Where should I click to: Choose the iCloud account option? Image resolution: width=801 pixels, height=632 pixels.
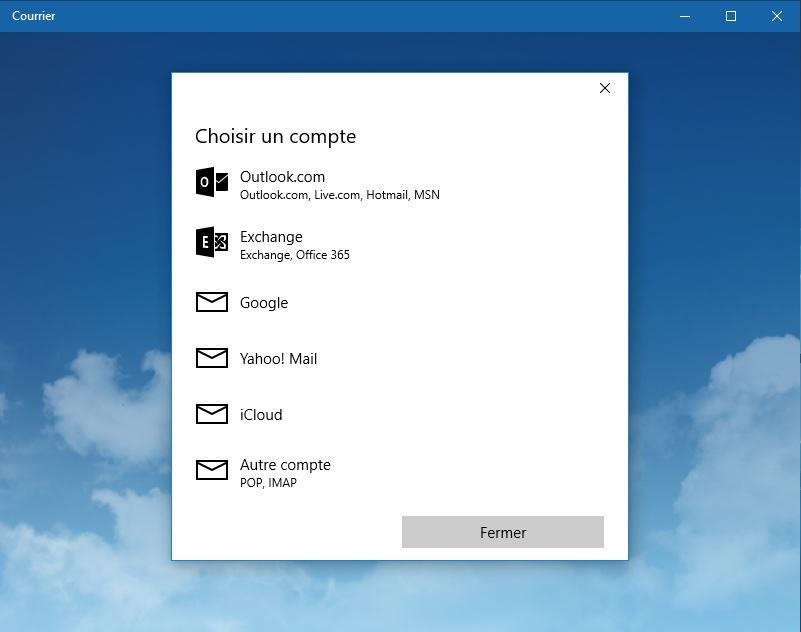[x=261, y=414]
